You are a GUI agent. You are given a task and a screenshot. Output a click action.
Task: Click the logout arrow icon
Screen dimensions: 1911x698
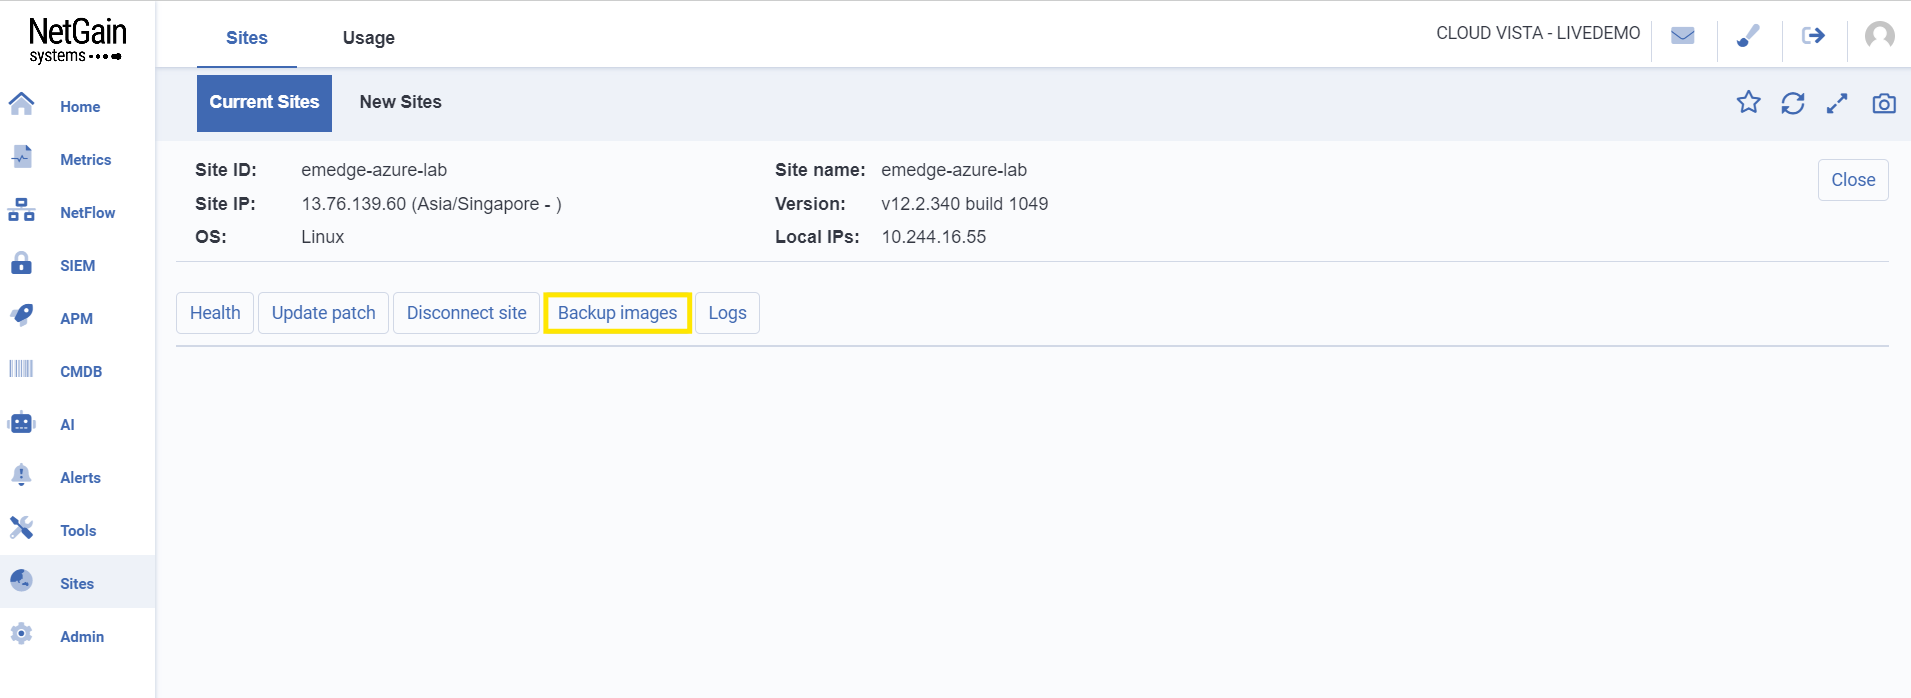[1813, 36]
